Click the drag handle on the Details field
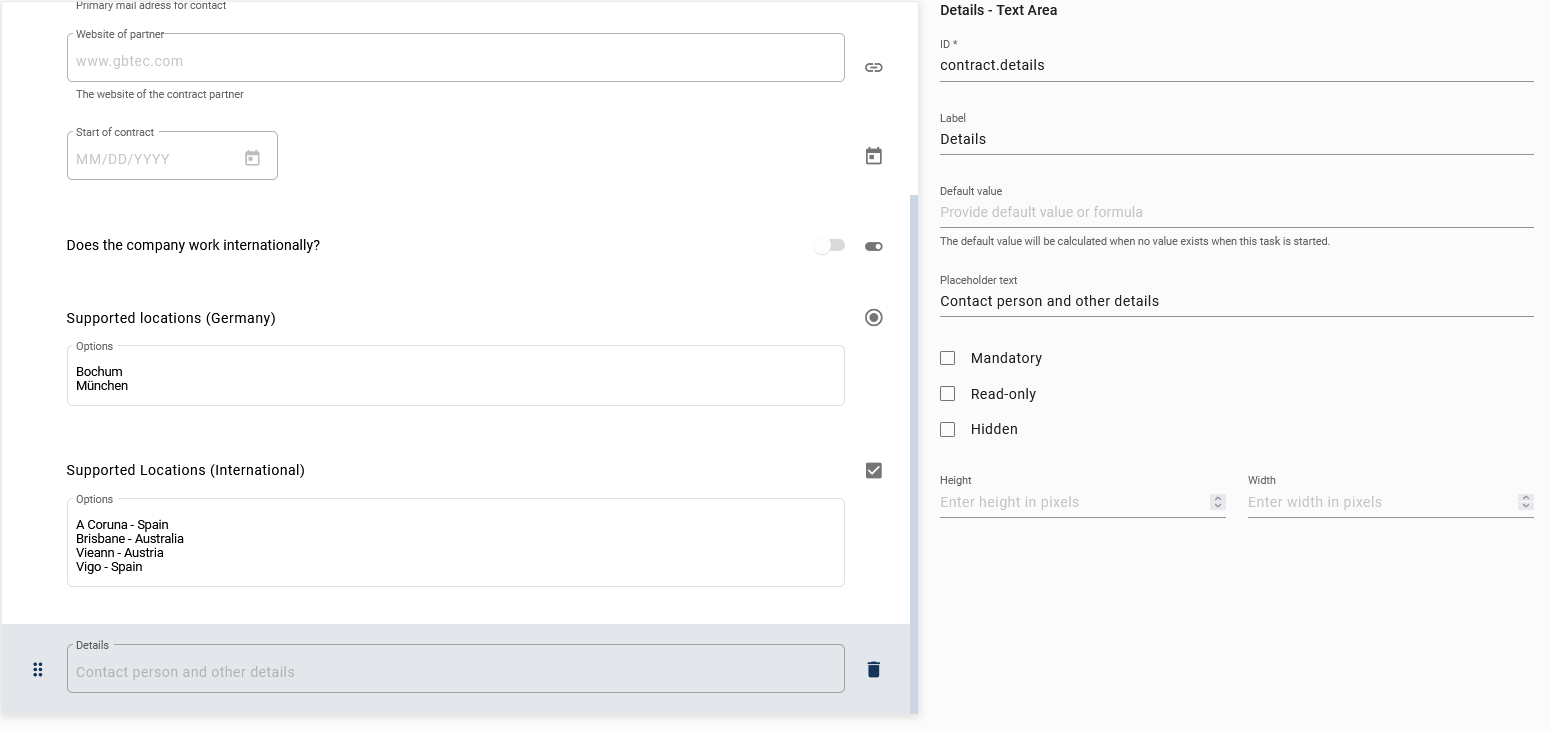The image size is (1551, 732). [x=38, y=669]
